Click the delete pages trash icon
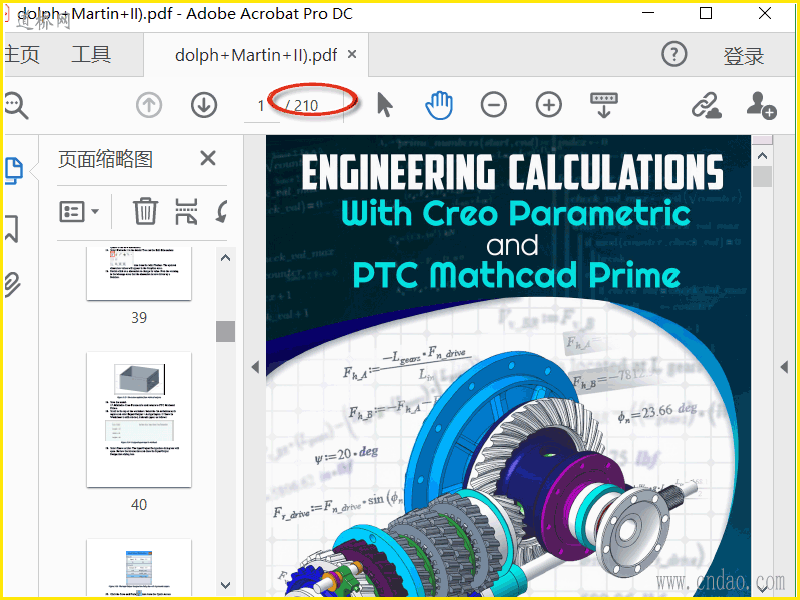The width and height of the screenshot is (800, 600). click(x=145, y=211)
